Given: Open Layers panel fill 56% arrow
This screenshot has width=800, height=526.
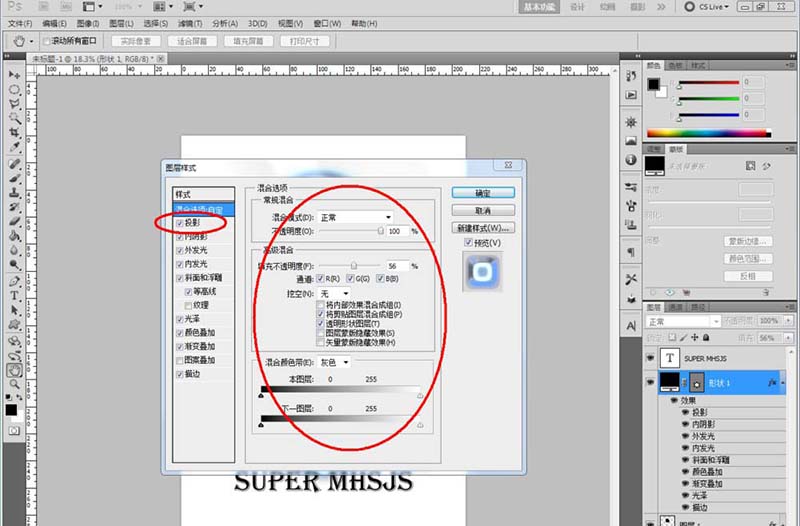Looking at the screenshot, I should pos(789,338).
